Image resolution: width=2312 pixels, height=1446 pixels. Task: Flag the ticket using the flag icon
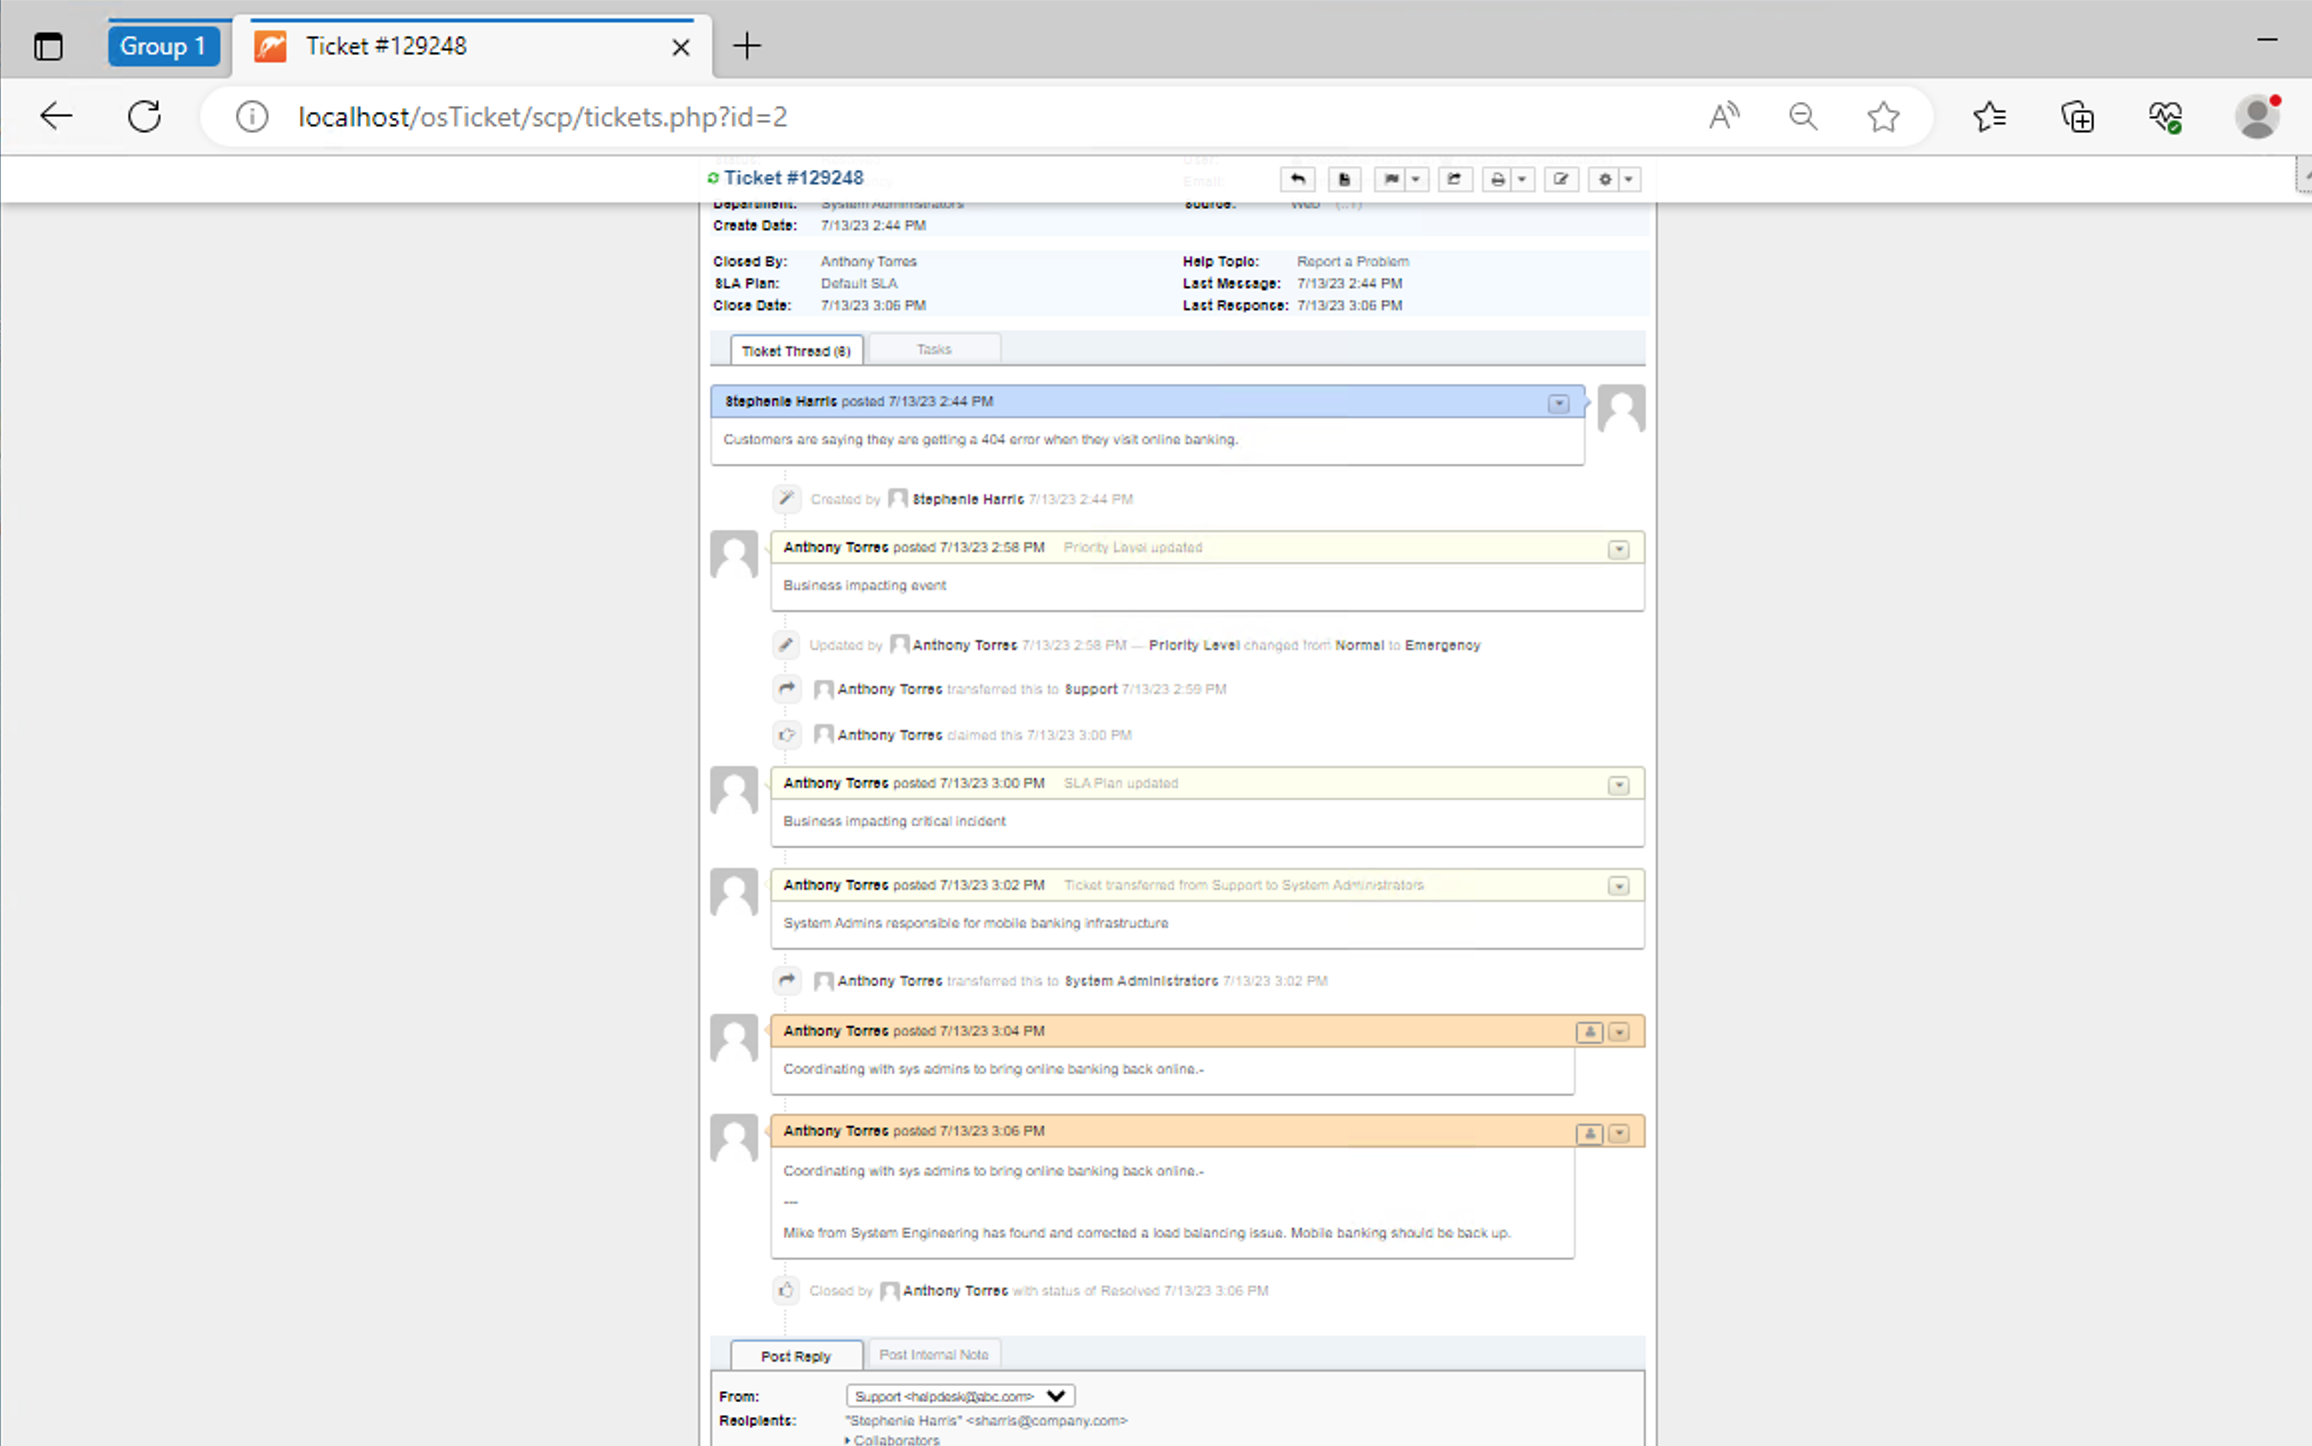1391,179
